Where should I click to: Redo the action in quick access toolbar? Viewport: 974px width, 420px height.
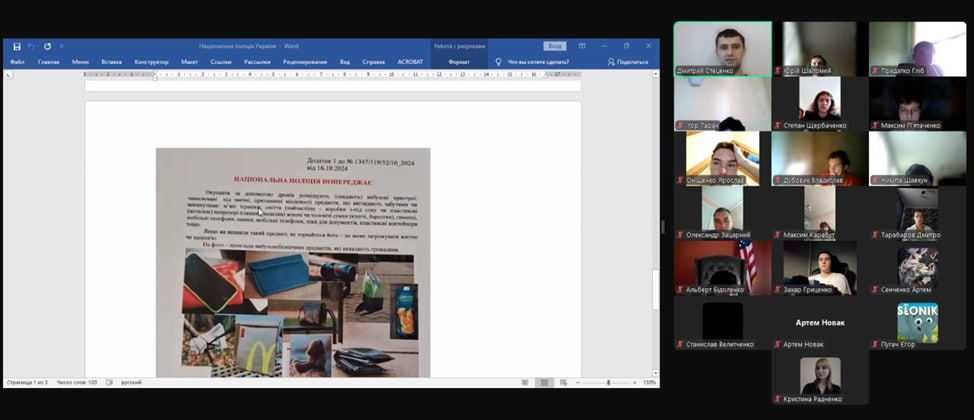click(47, 46)
